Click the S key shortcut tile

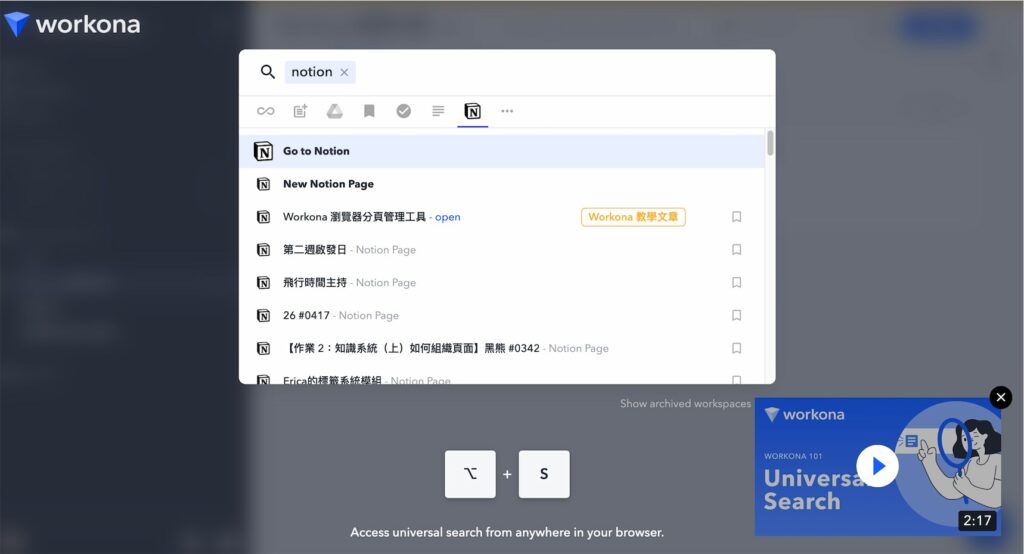coord(544,474)
